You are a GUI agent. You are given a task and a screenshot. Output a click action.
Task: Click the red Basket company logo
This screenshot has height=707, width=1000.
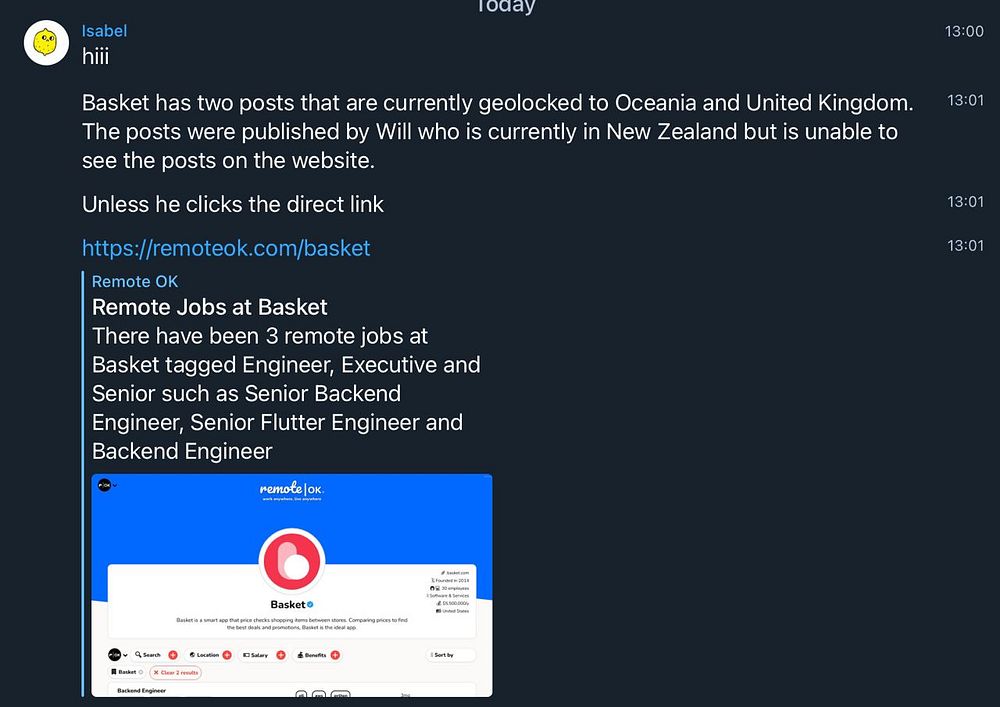tap(292, 561)
